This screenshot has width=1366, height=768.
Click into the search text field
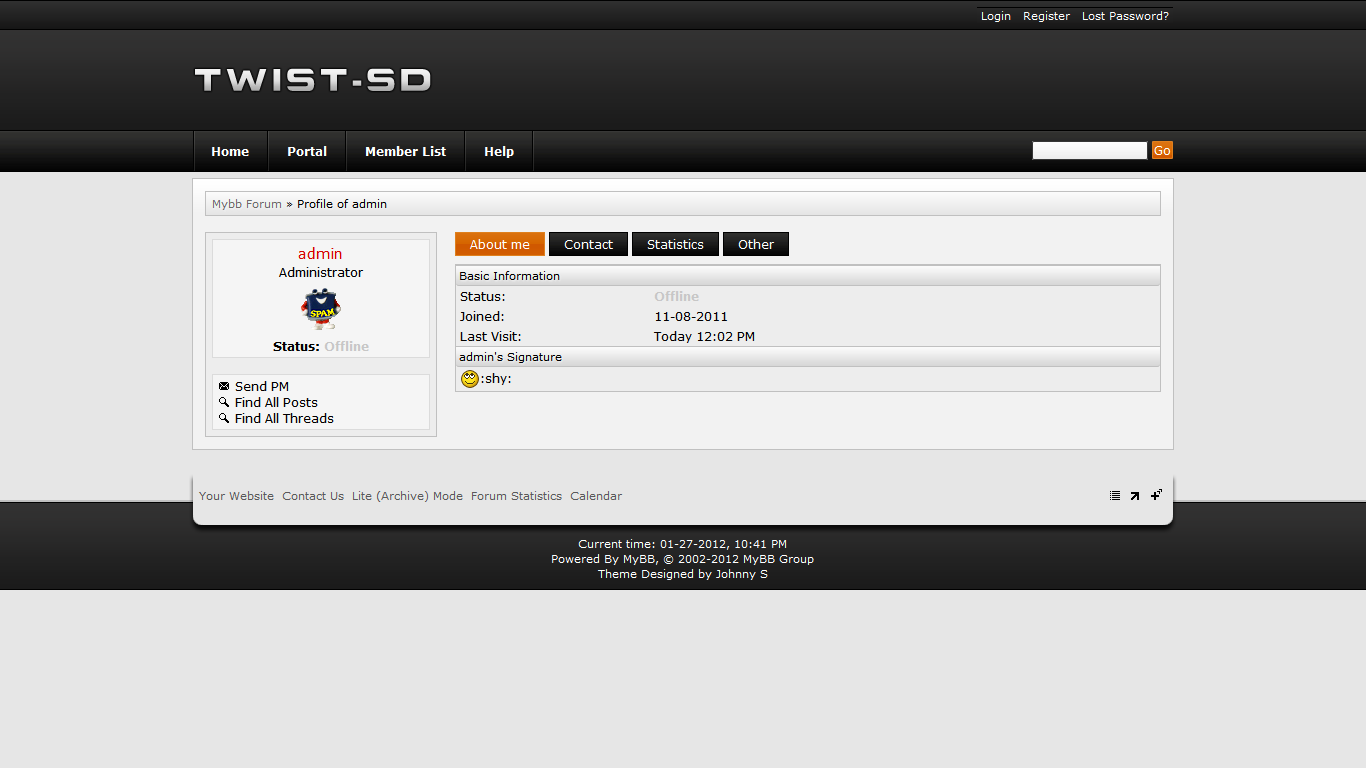coord(1089,150)
